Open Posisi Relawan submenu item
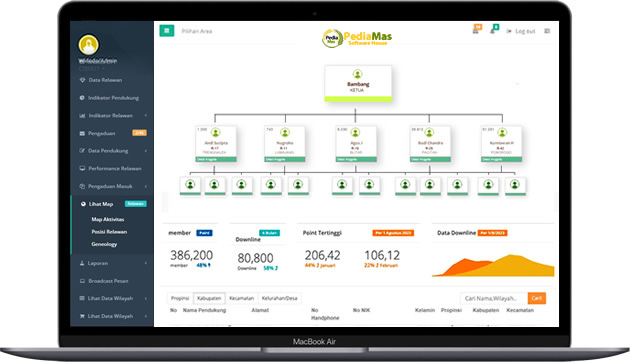This screenshot has height=362, width=630. point(109,232)
